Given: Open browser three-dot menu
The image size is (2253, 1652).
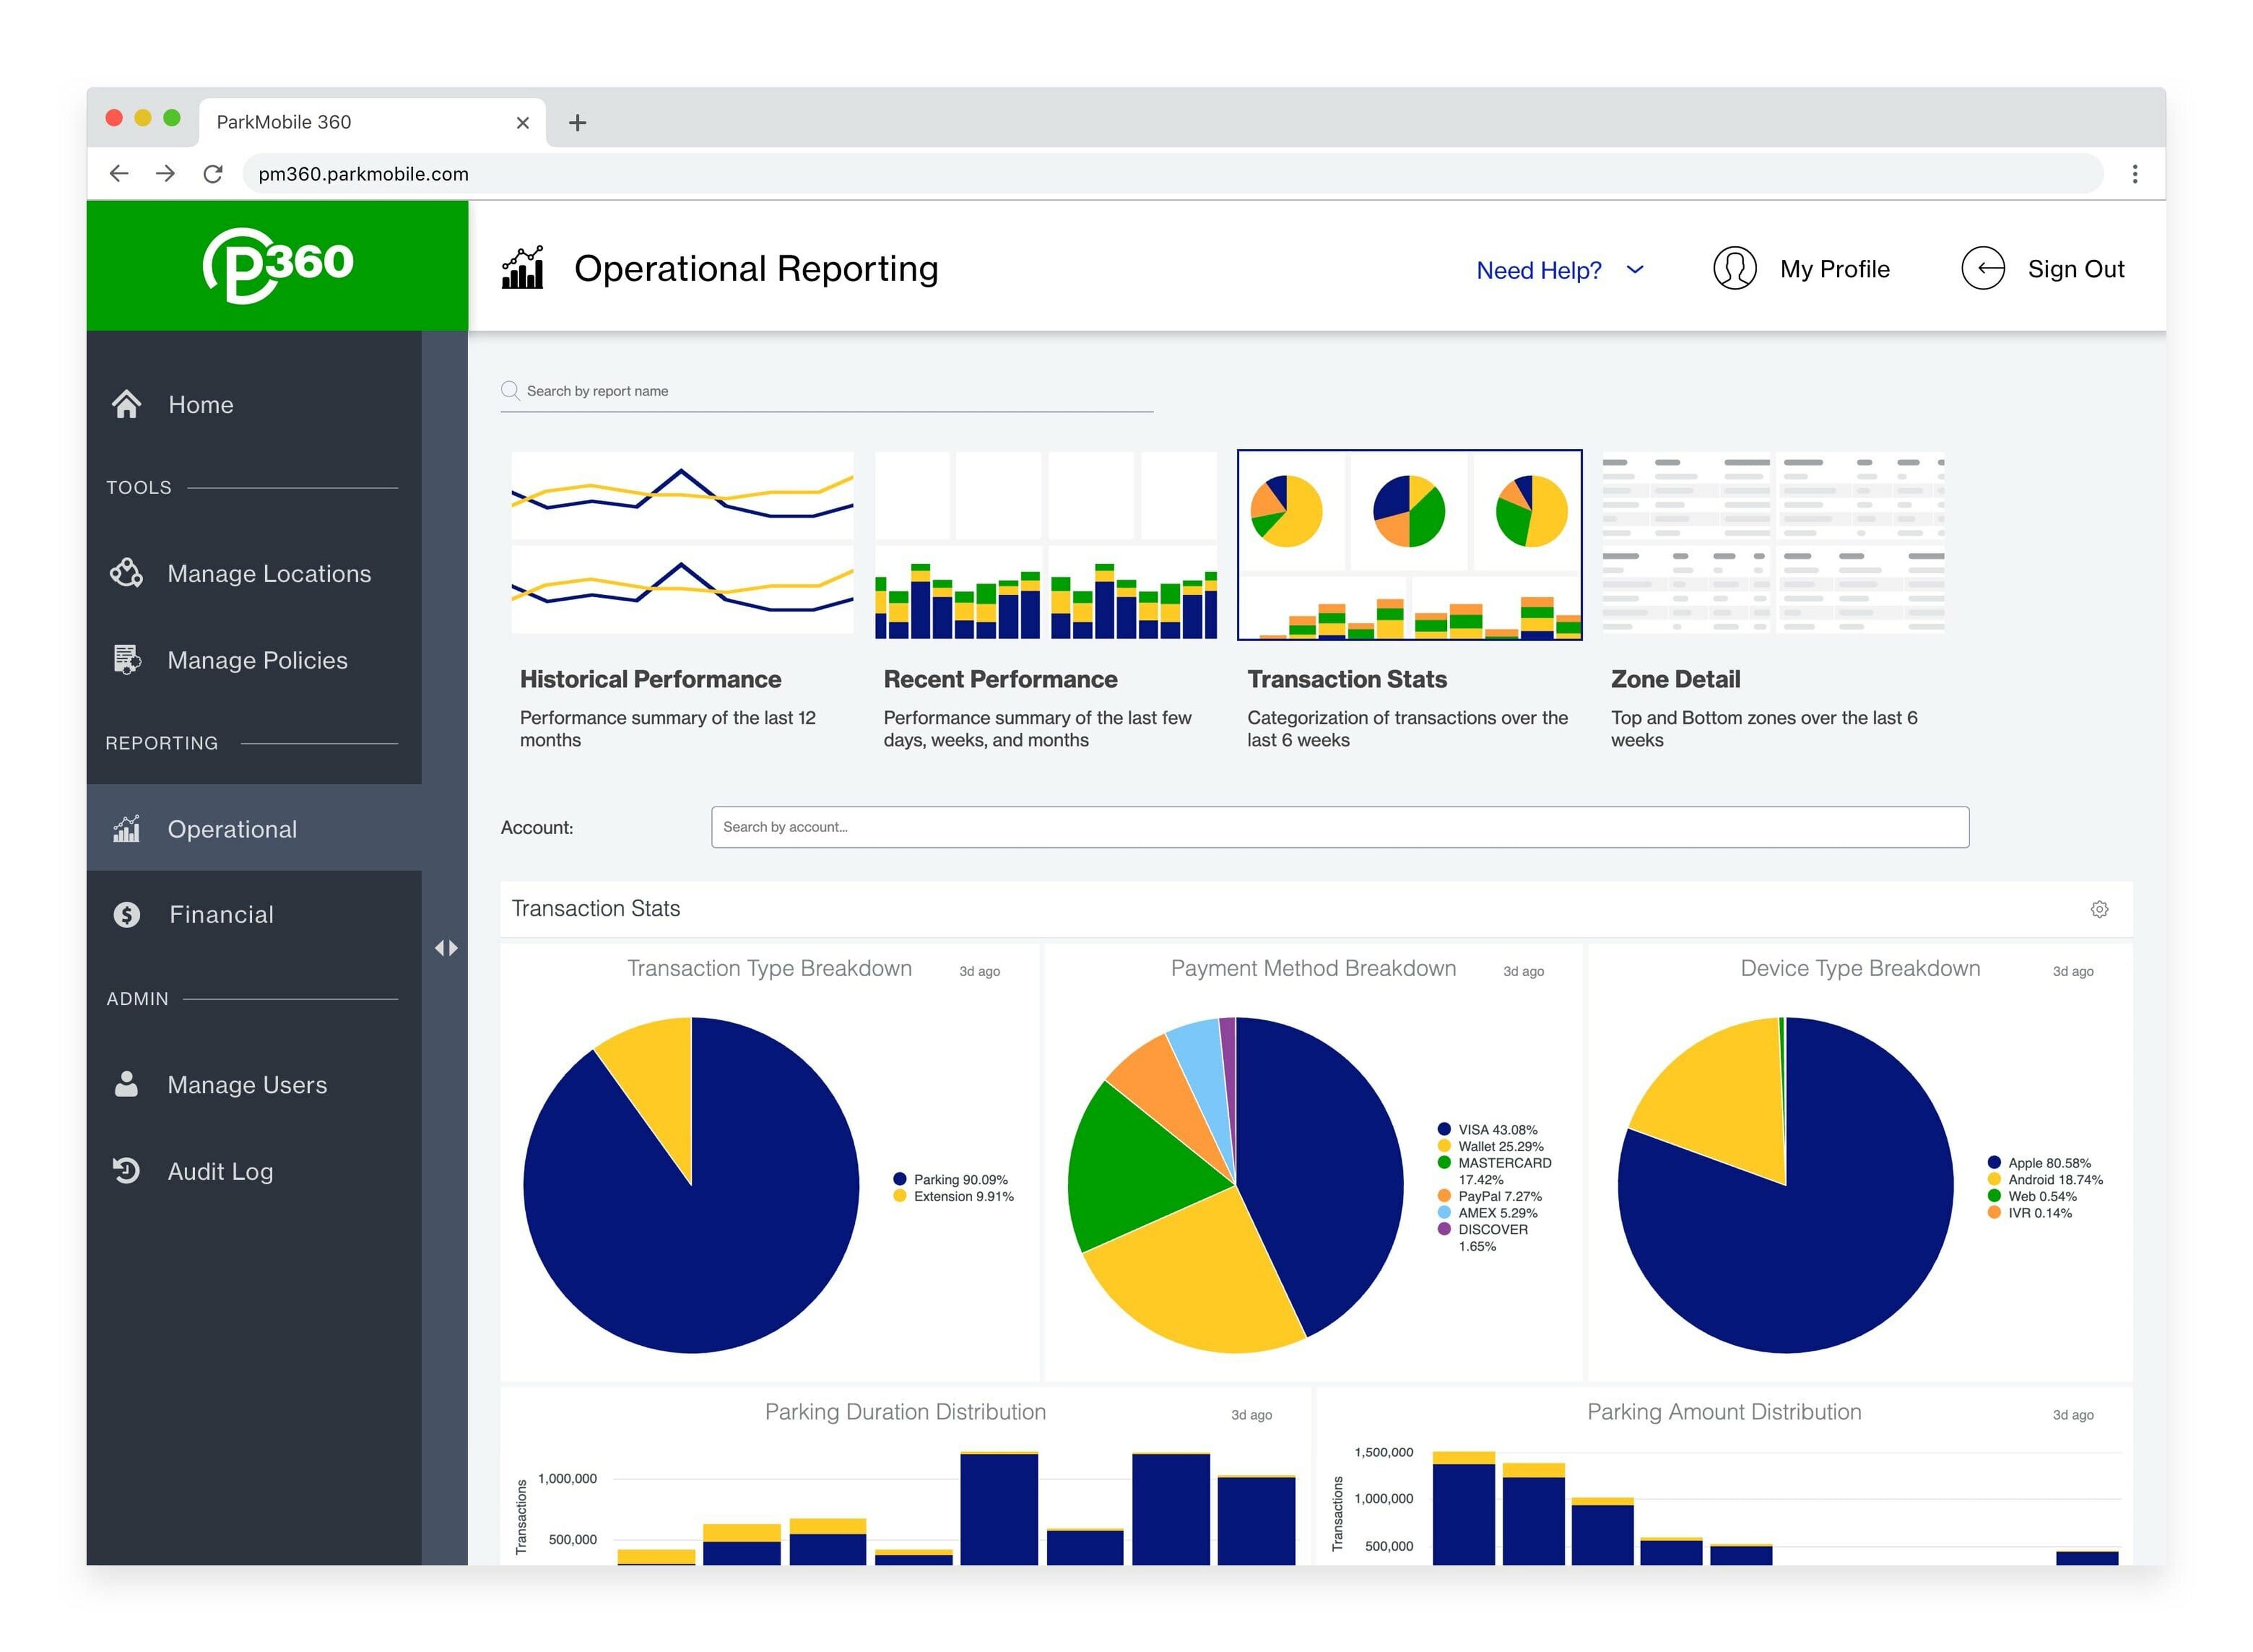Looking at the screenshot, I should pos(2134,174).
